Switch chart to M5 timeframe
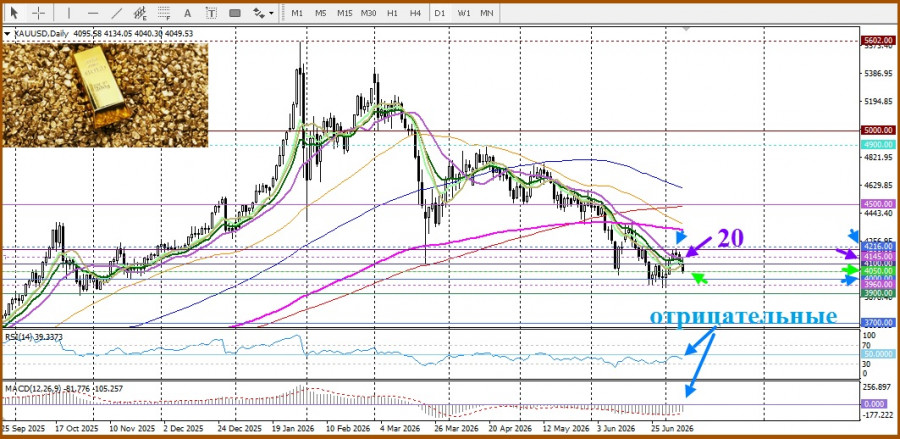900x439 pixels. click(321, 13)
